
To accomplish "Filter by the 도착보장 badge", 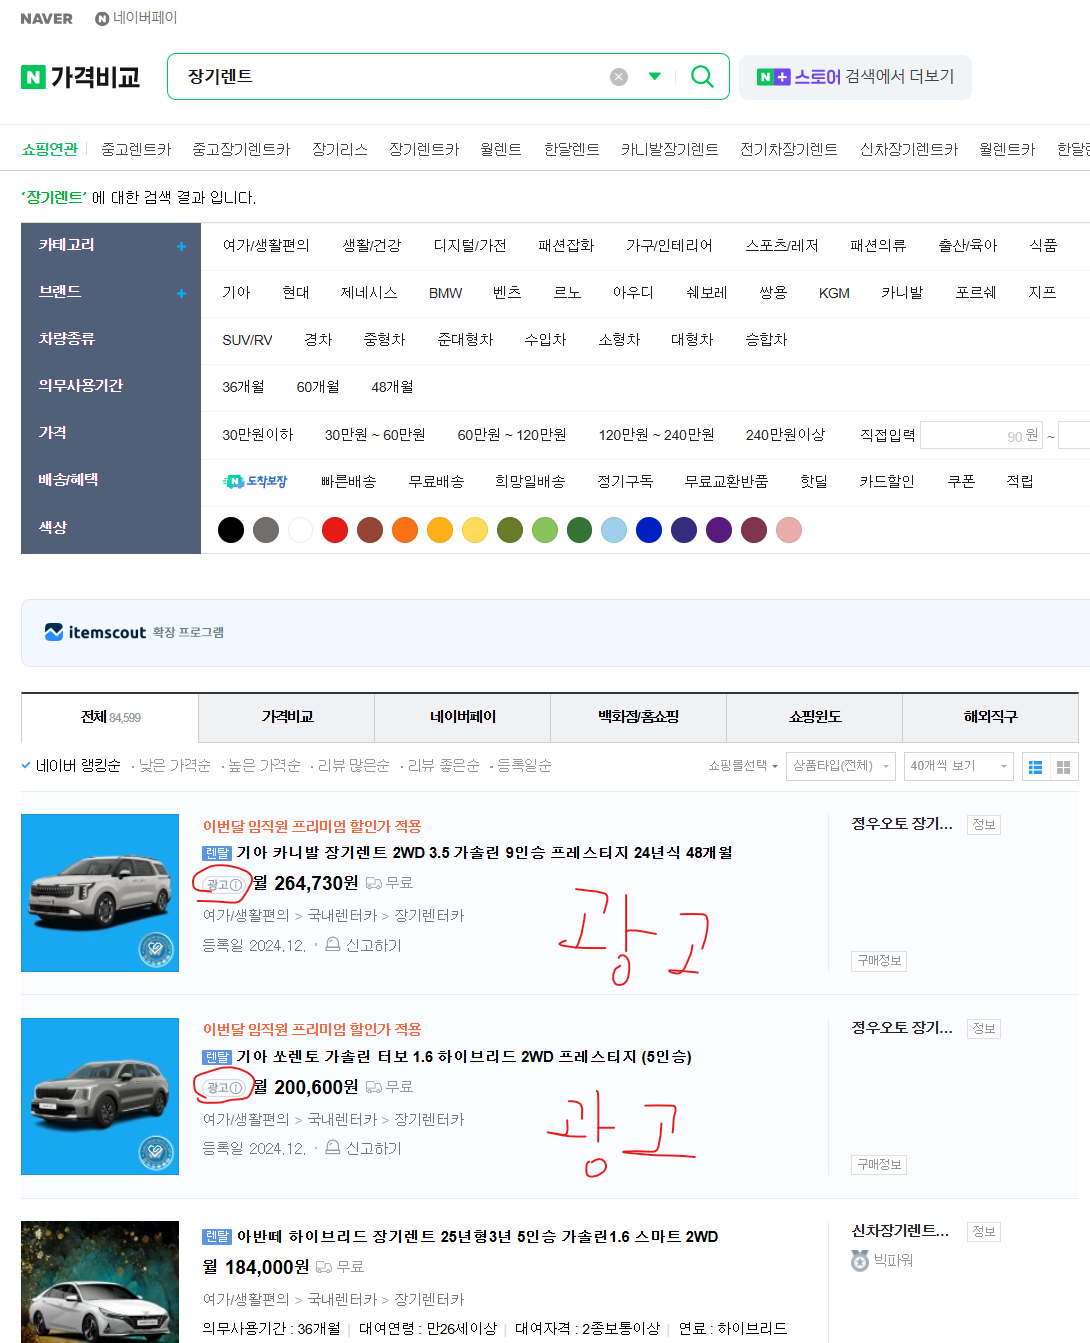I will click(x=255, y=482).
